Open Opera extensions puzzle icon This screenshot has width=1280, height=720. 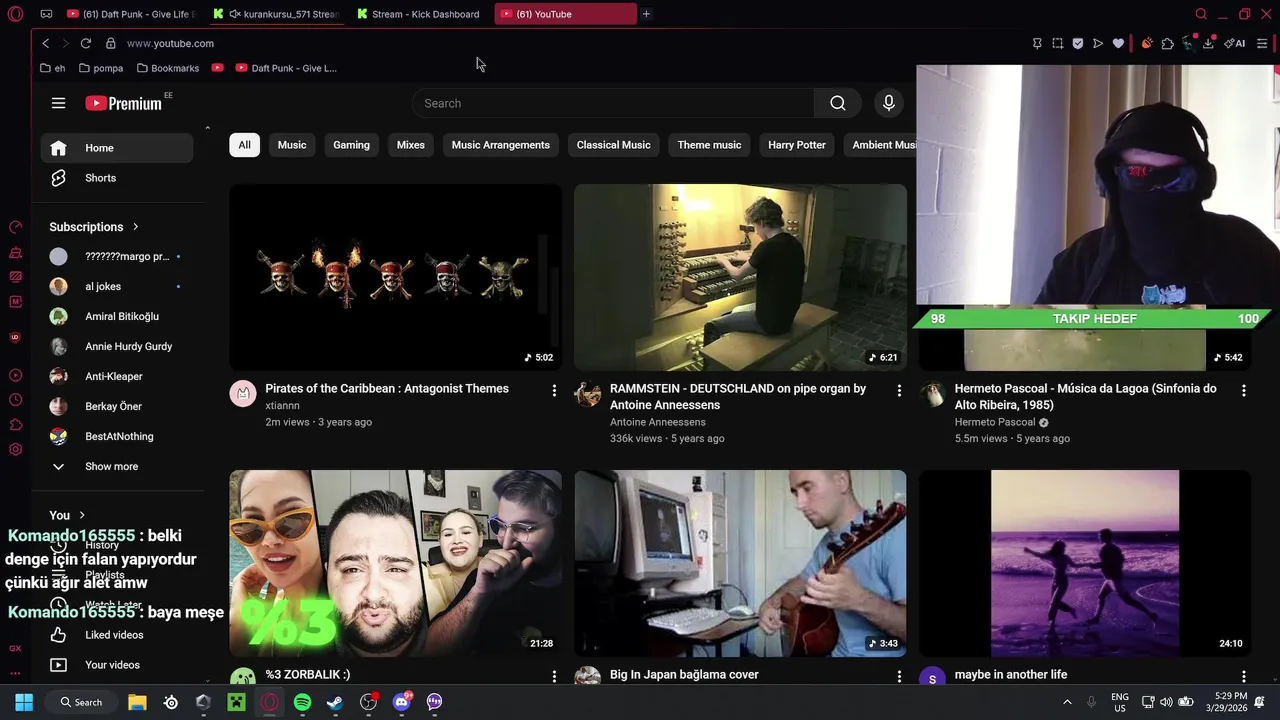1167,43
